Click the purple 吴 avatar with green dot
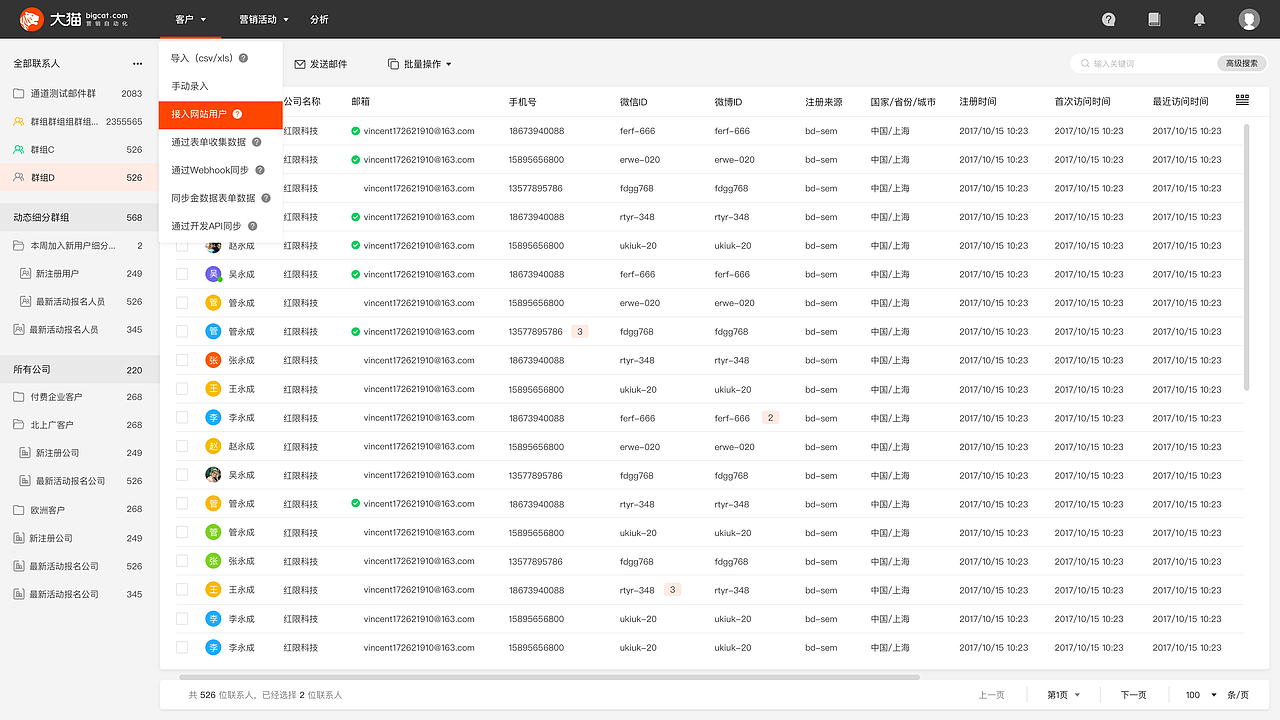Screen dimensions: 1280x720 click(x=214, y=274)
